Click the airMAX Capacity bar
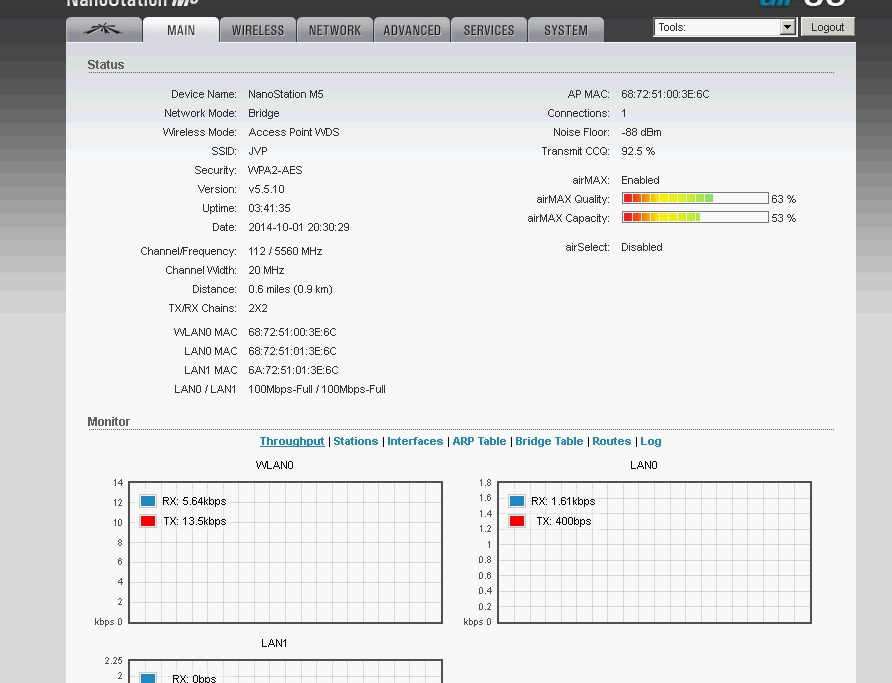The width and height of the screenshot is (892, 683). [695, 217]
